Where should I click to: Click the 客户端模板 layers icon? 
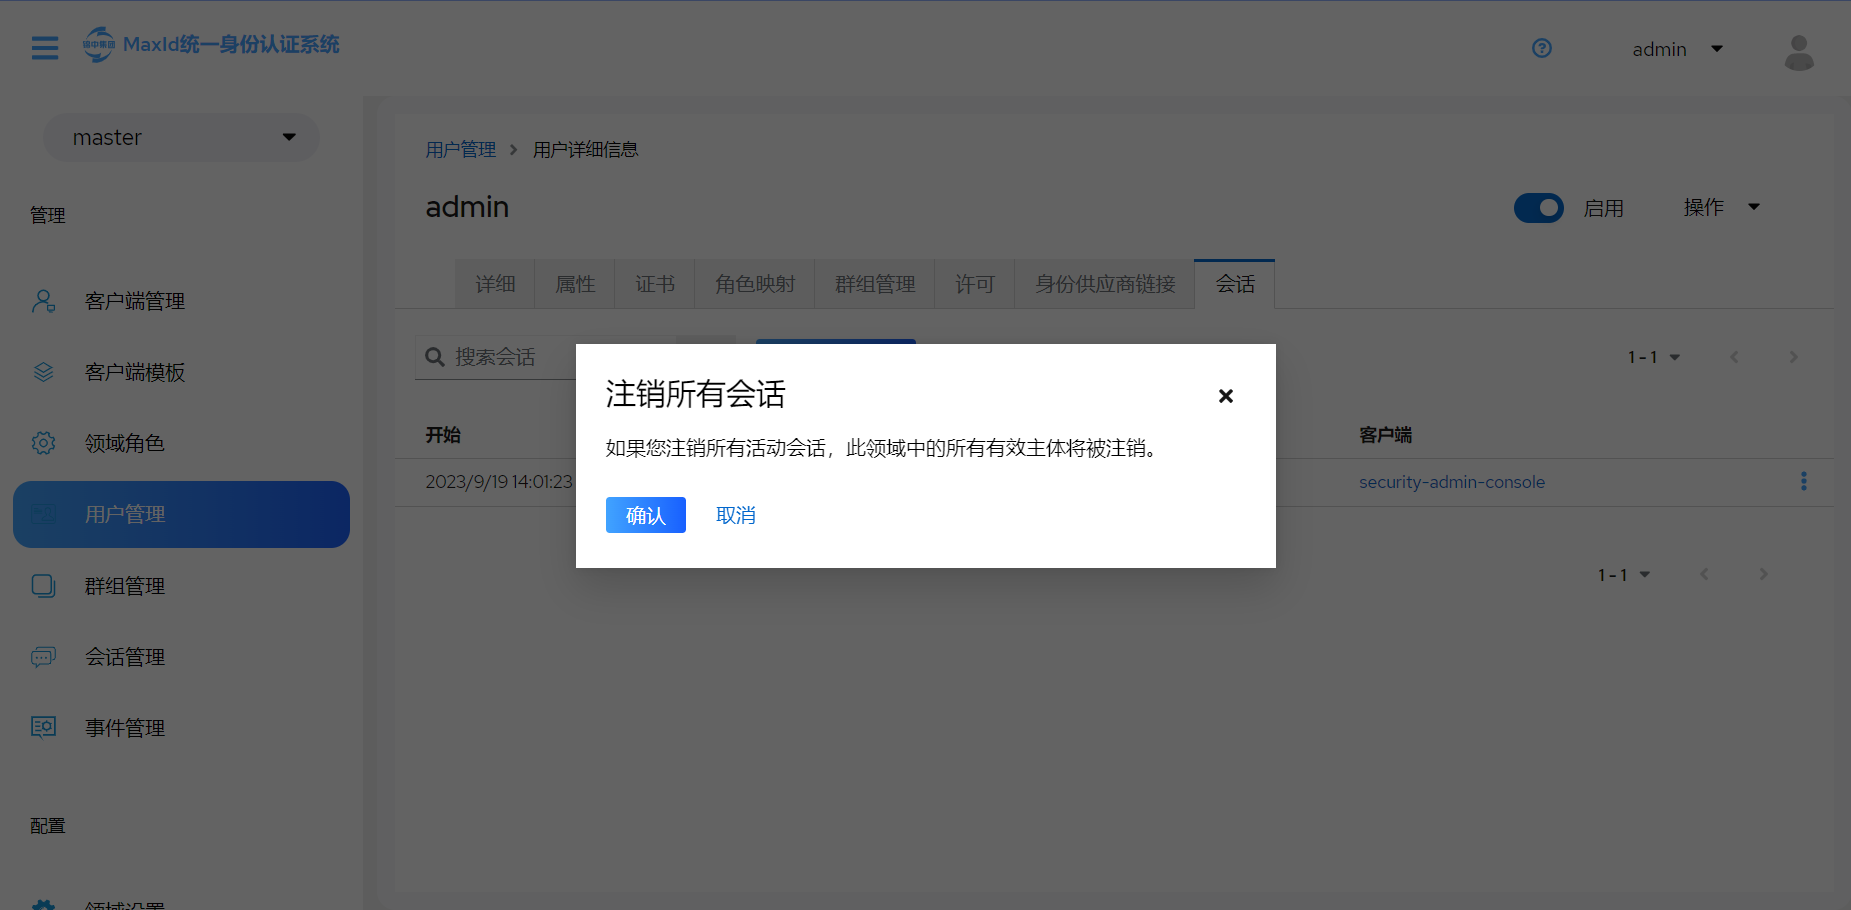pyautogui.click(x=43, y=372)
